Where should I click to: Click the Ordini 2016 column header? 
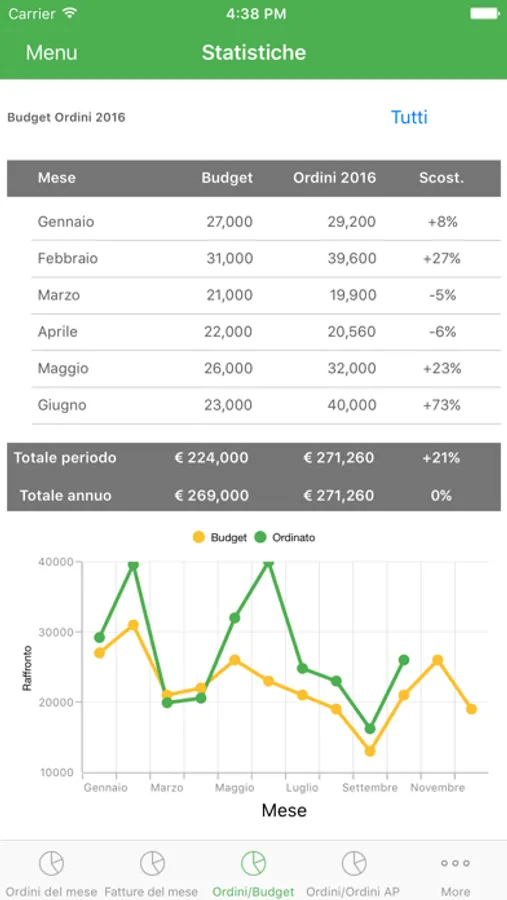click(x=335, y=178)
